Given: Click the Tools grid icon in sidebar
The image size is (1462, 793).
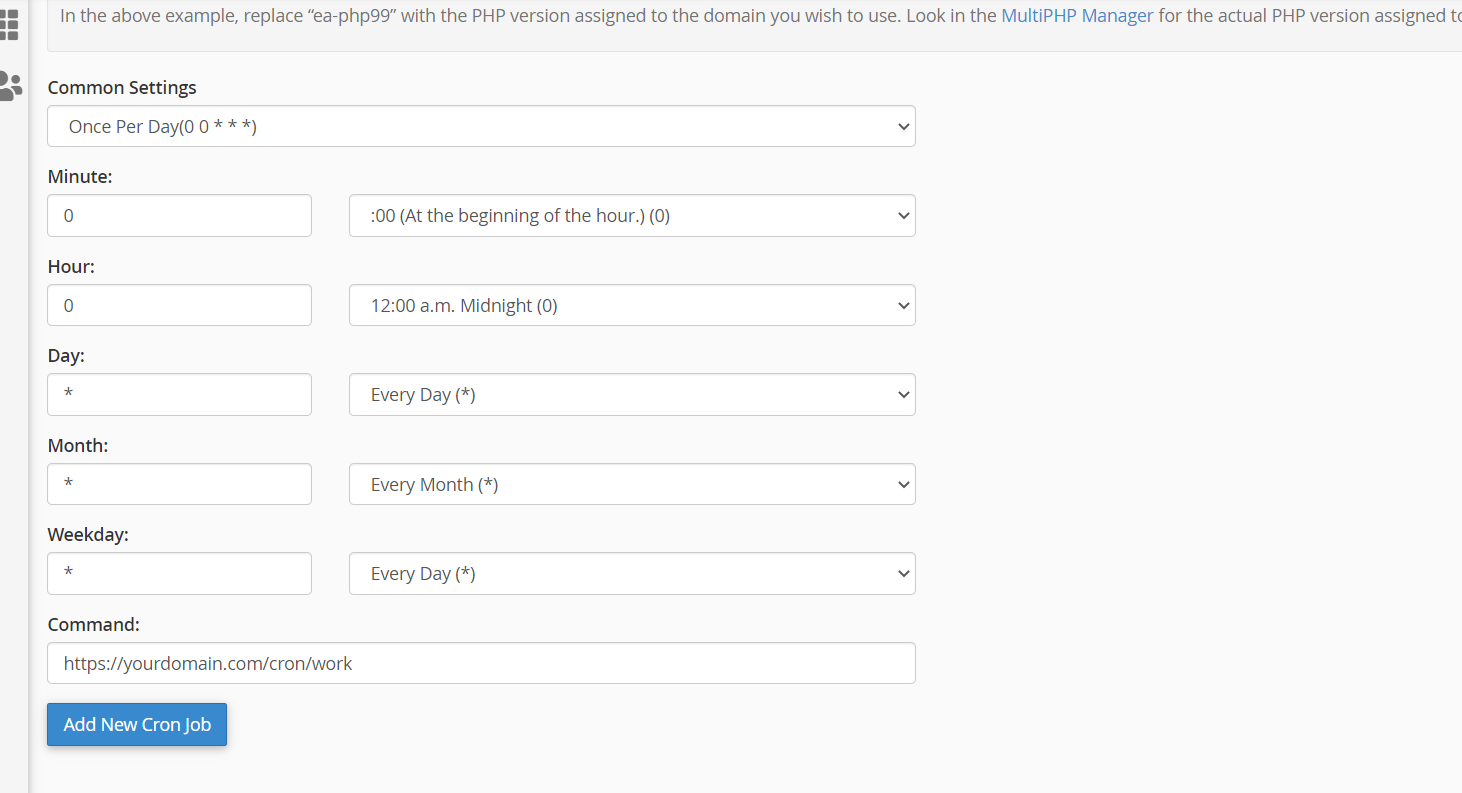Looking at the screenshot, I should [9, 24].
